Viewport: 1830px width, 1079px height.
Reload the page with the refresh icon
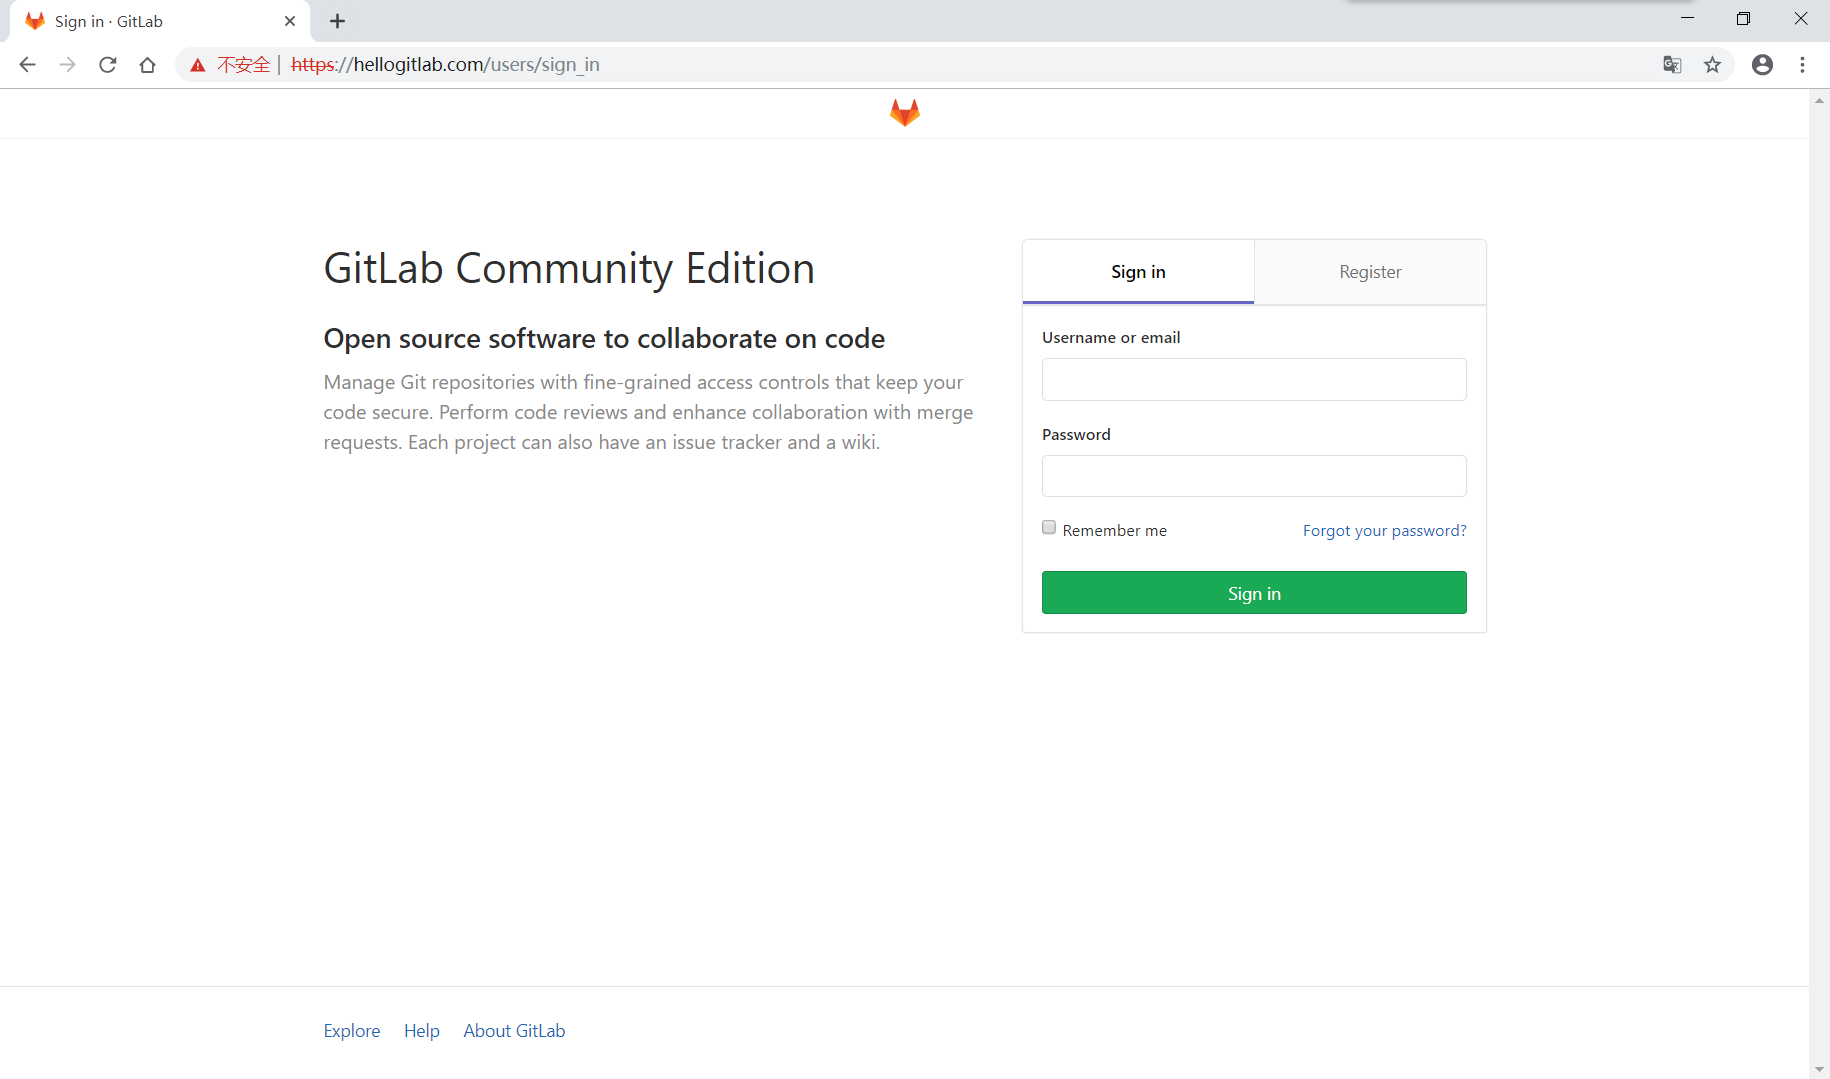pos(108,65)
